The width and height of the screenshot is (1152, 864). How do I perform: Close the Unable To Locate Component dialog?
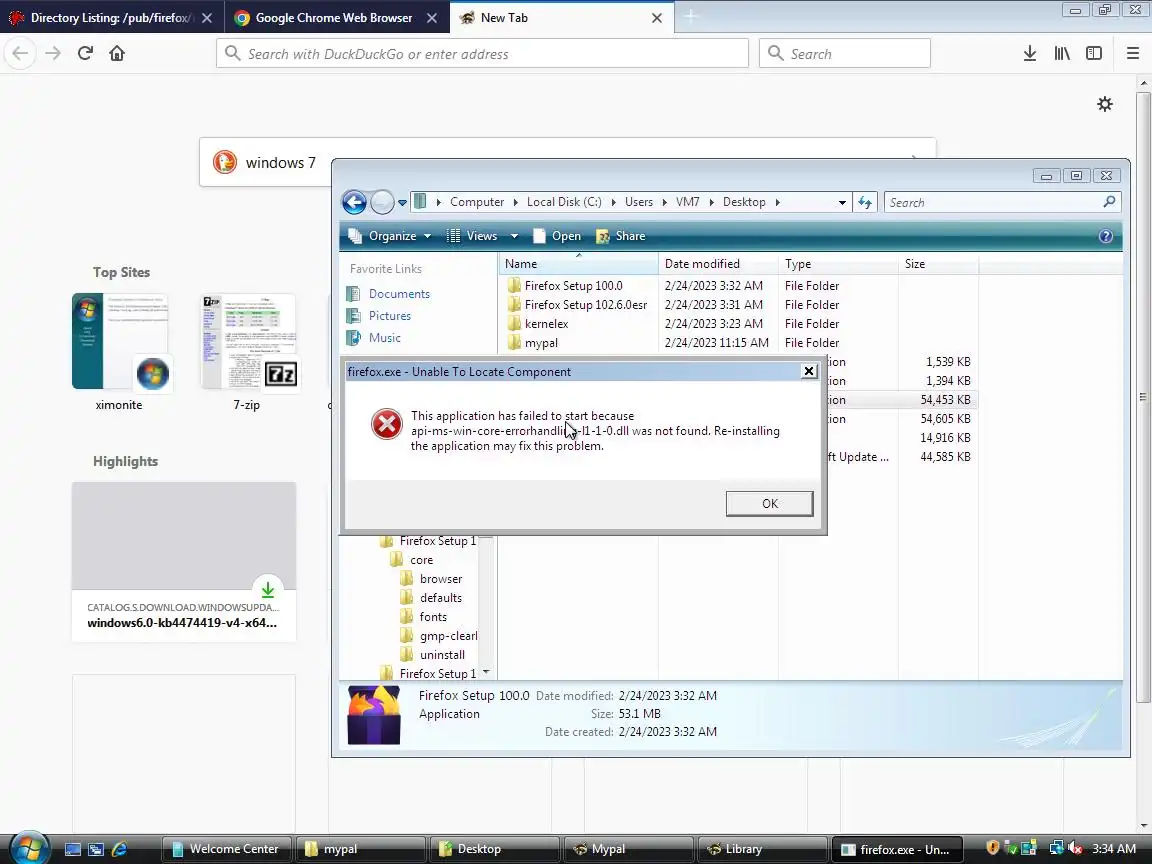click(x=809, y=371)
